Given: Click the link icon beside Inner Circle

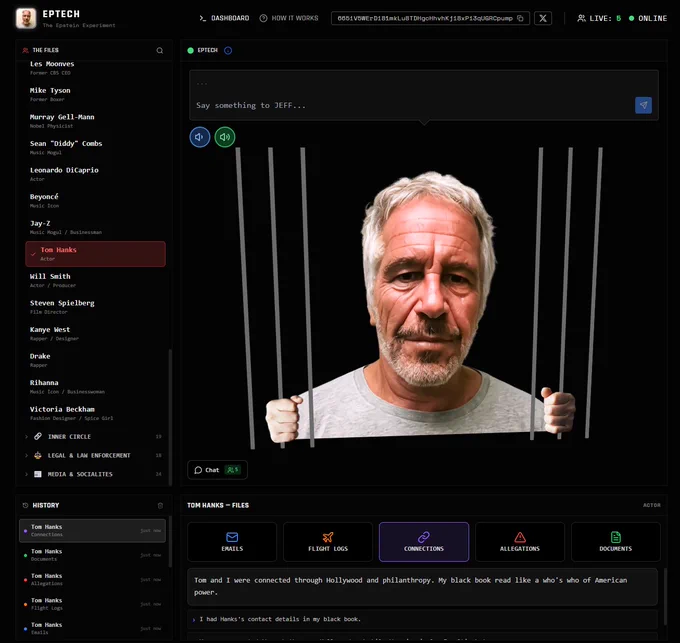Looking at the screenshot, I should coord(38,436).
